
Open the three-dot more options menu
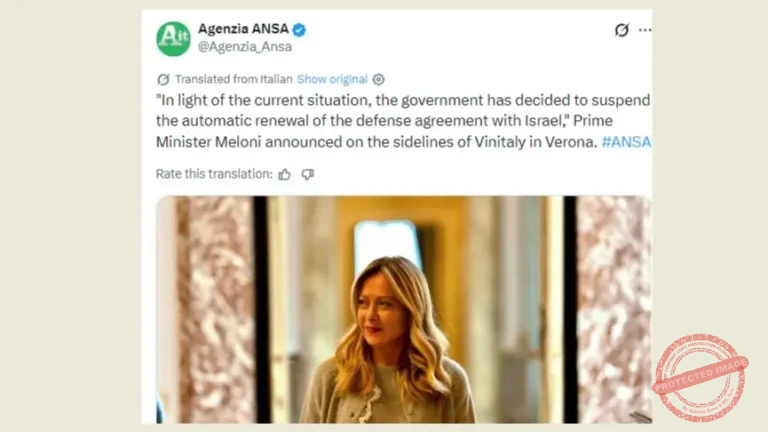645,30
